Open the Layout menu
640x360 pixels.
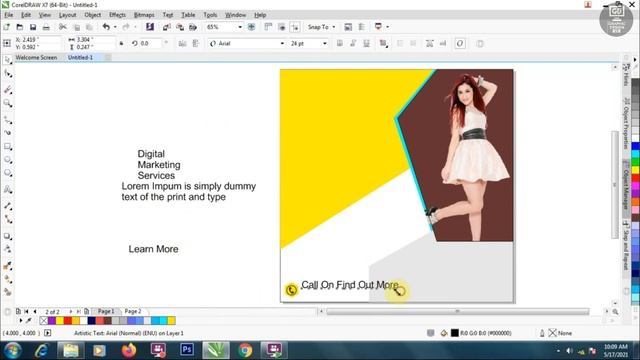67,15
